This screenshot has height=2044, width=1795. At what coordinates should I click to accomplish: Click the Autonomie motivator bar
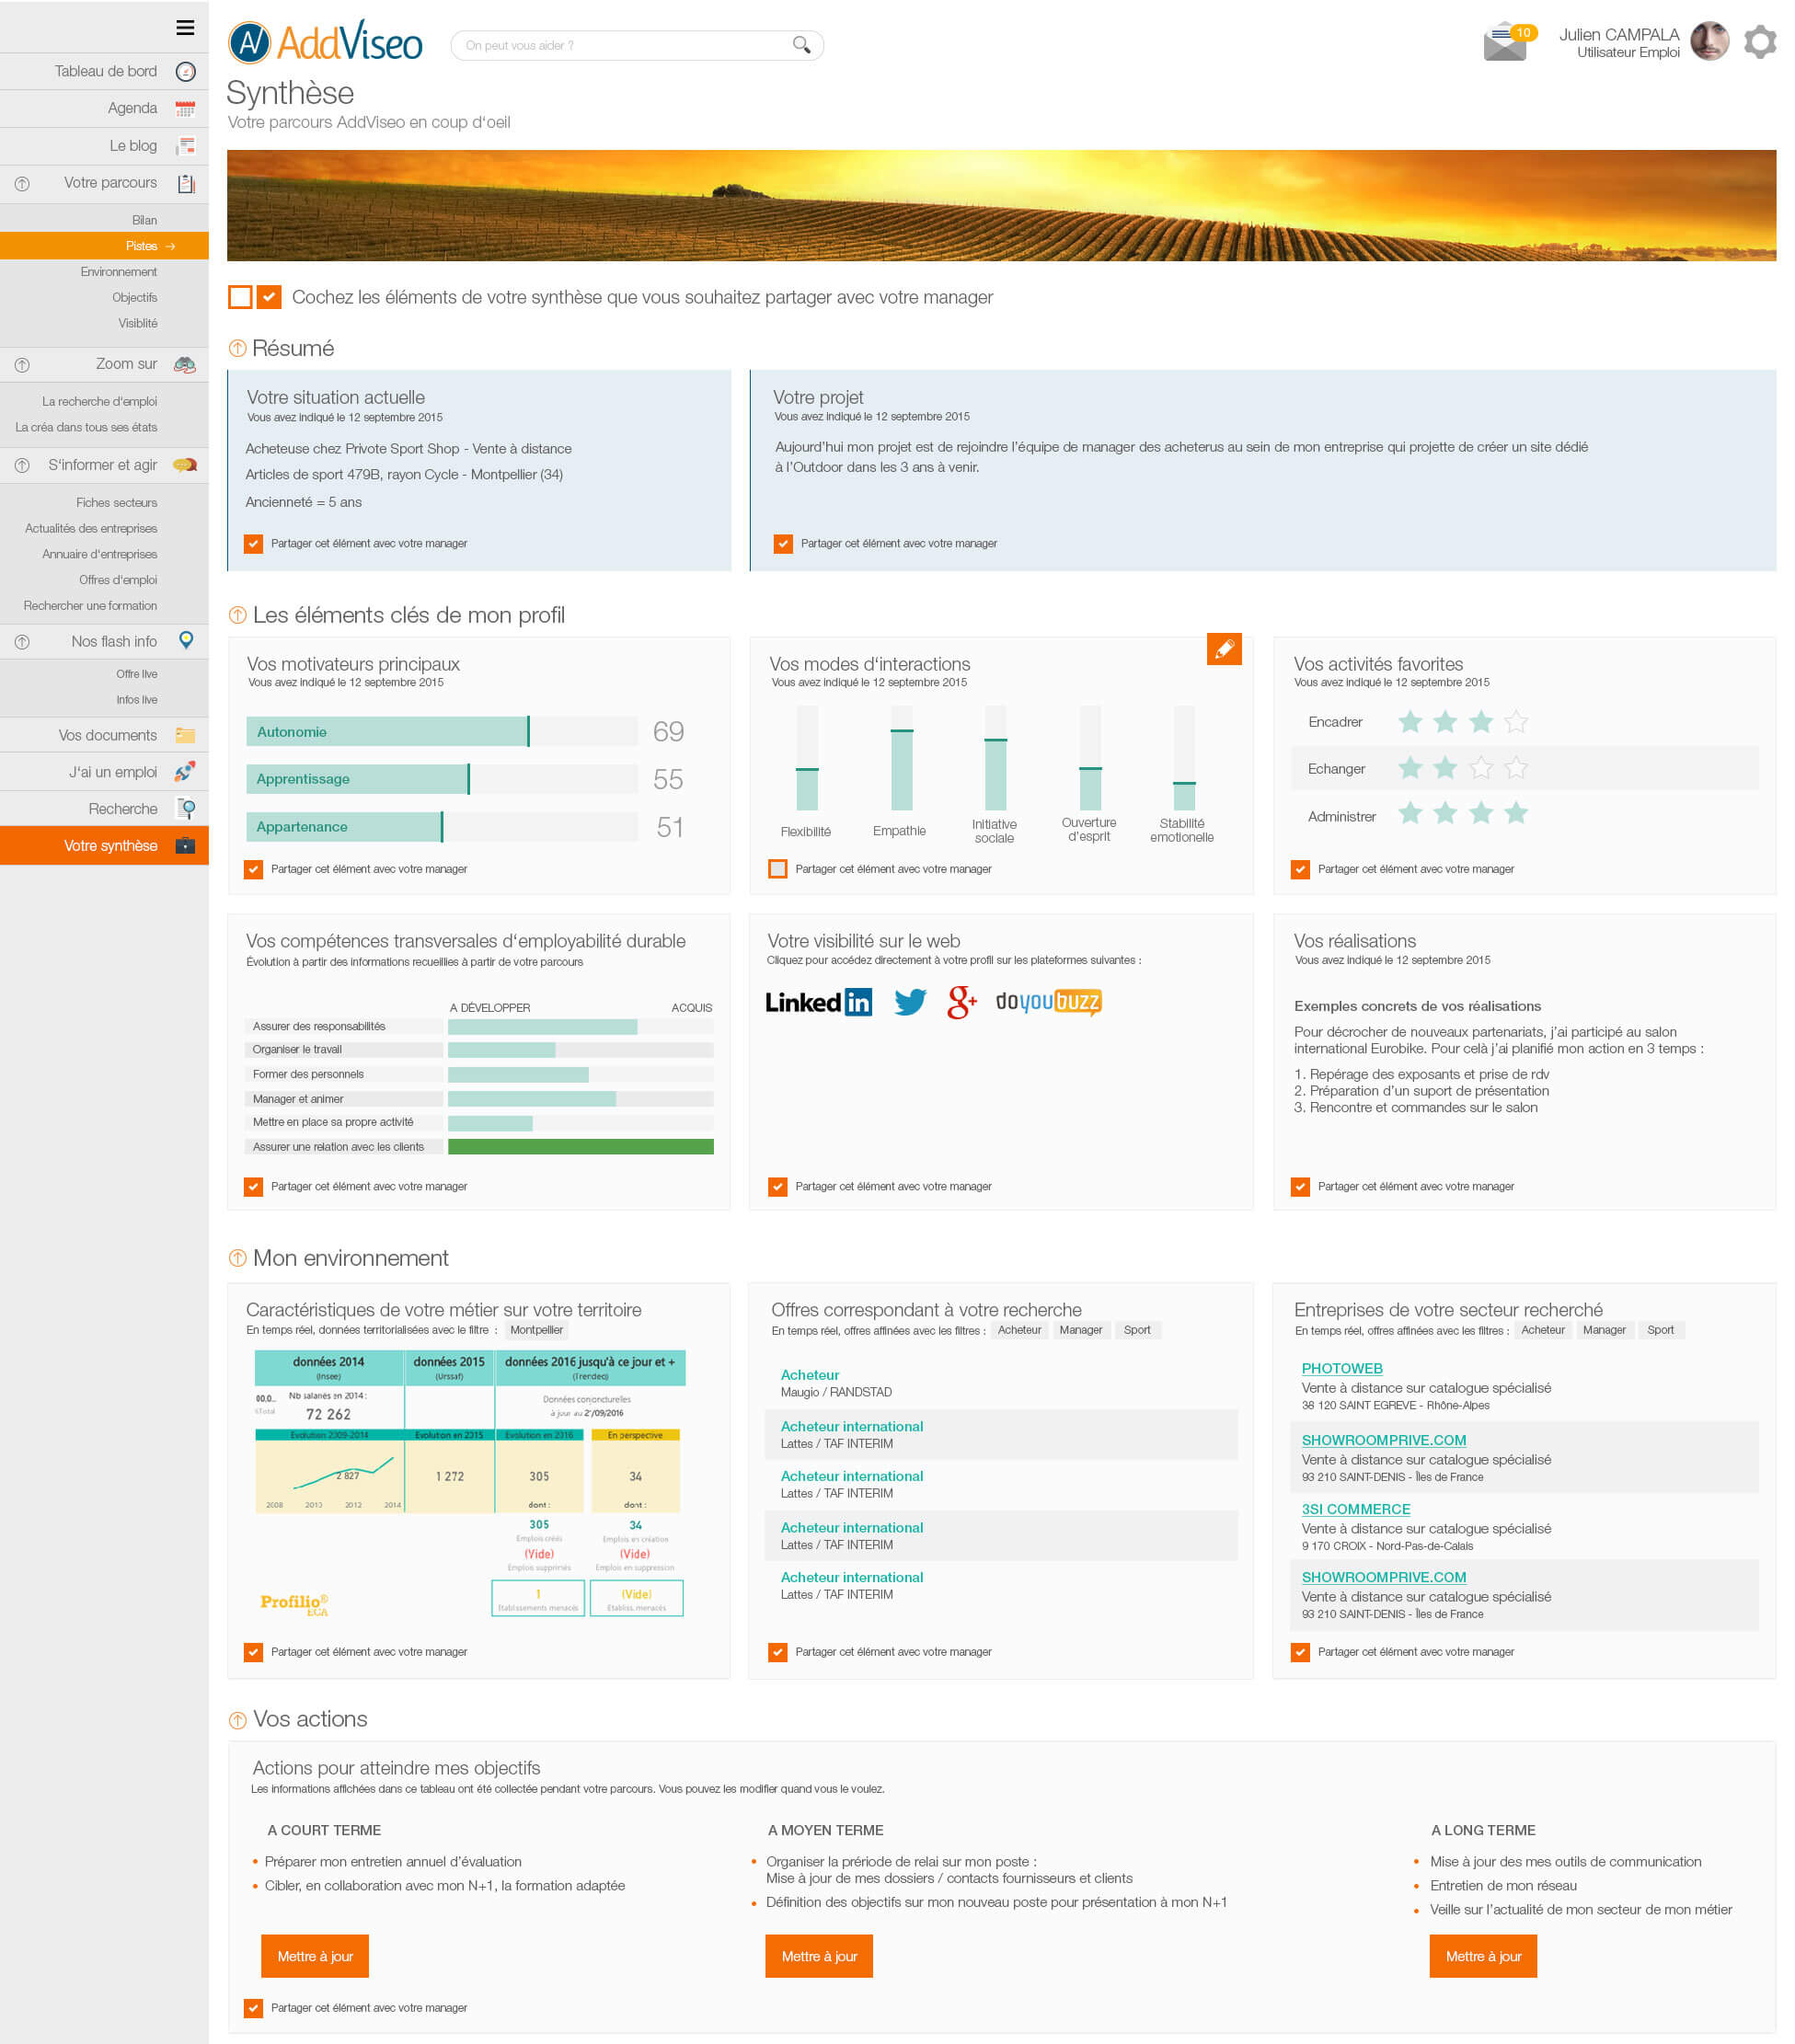(387, 732)
